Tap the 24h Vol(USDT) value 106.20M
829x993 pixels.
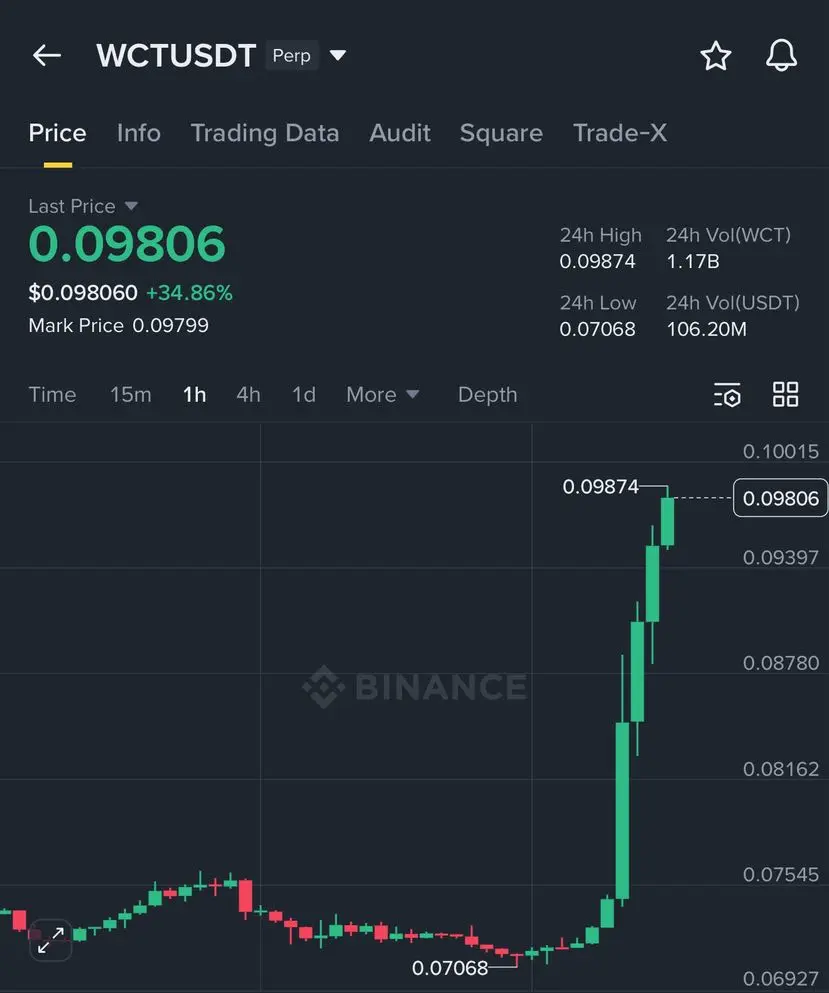(707, 329)
